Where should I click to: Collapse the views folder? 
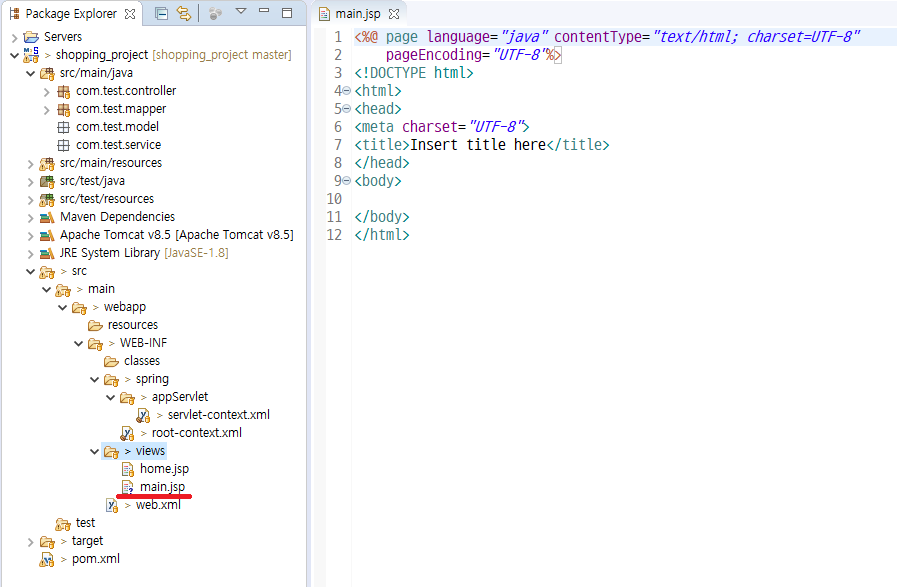pos(94,452)
